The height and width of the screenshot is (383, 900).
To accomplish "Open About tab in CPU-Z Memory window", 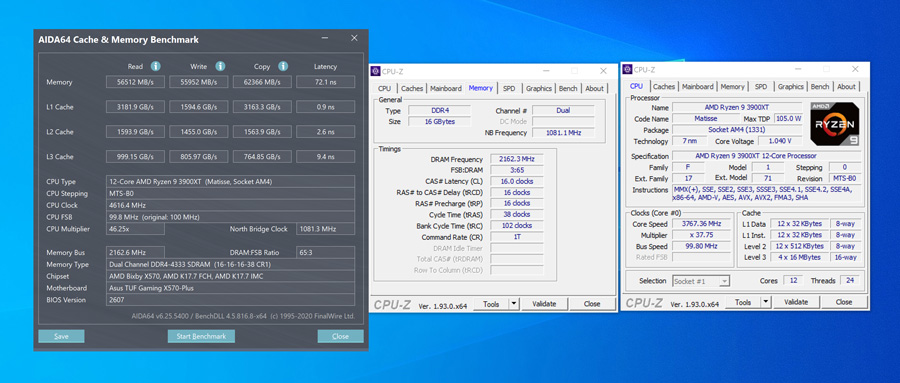I will 595,88.
